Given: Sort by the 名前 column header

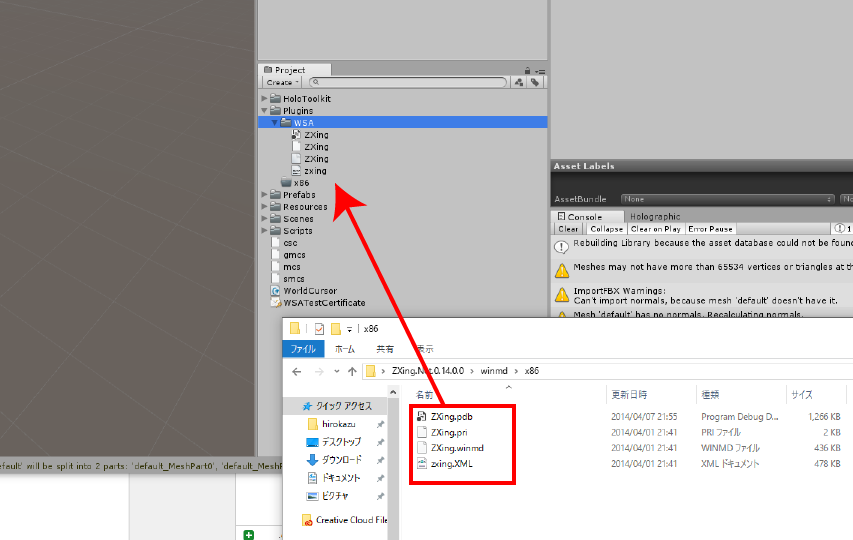Looking at the screenshot, I should point(425,395).
